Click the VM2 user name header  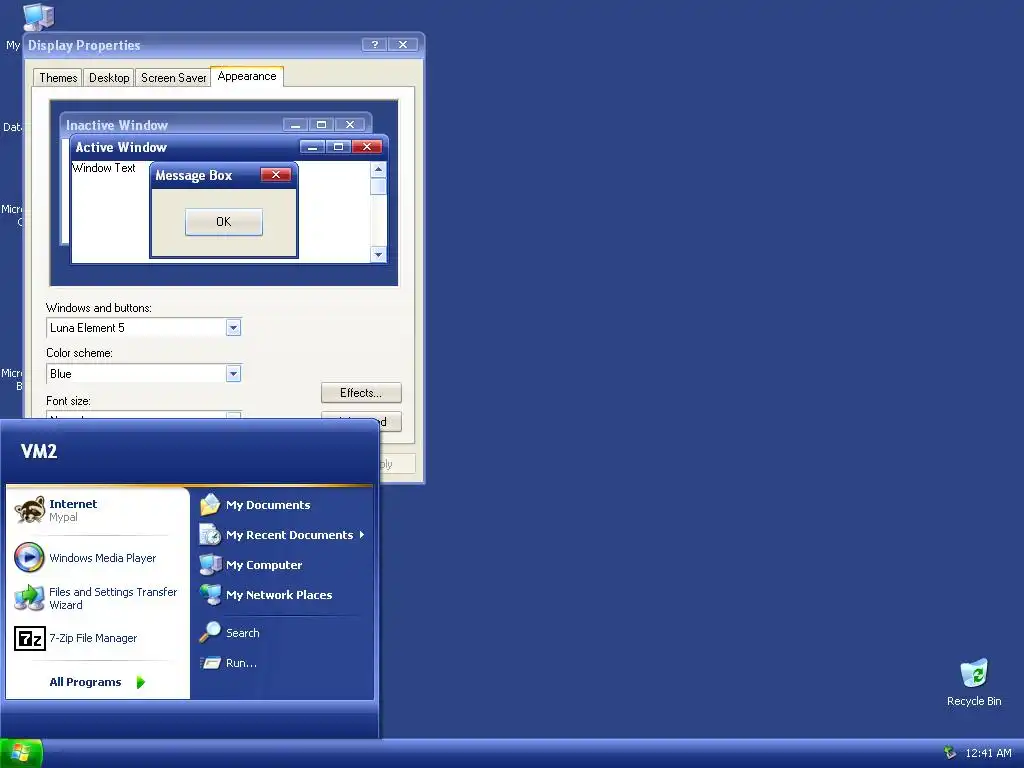(x=39, y=451)
